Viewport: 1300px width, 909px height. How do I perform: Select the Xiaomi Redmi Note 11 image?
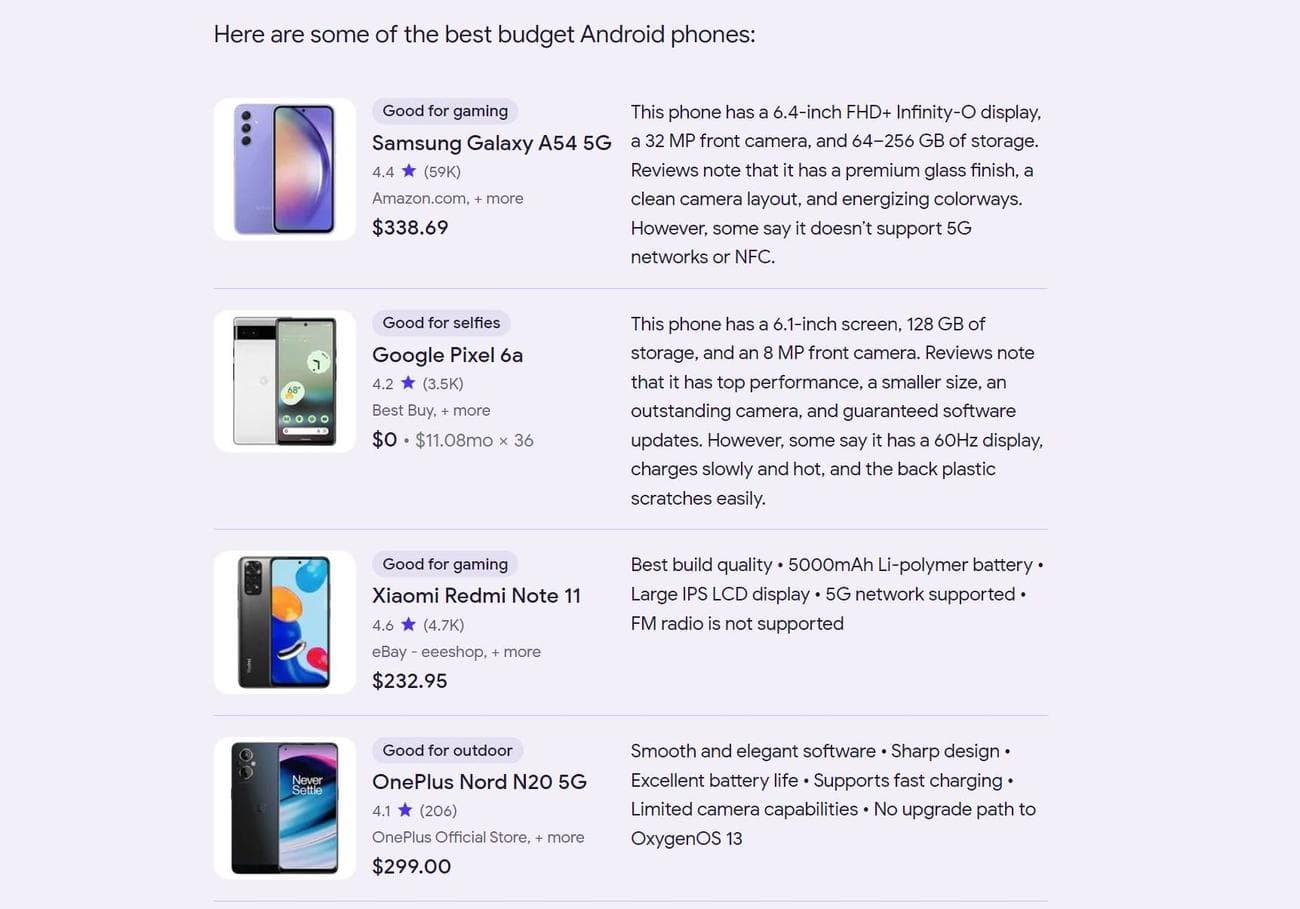point(284,622)
